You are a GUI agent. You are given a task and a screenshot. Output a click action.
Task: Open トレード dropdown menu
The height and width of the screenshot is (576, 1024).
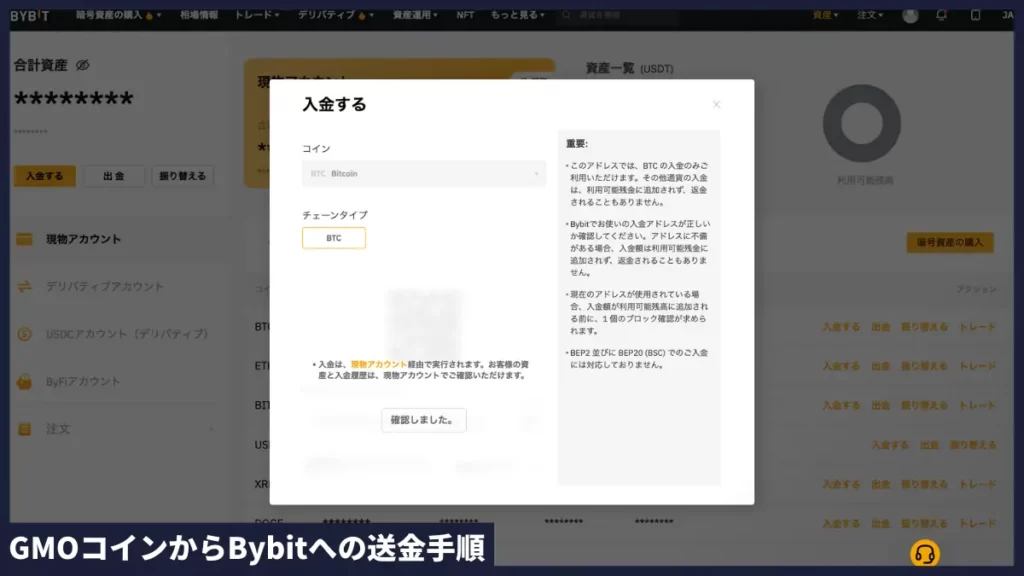257,15
